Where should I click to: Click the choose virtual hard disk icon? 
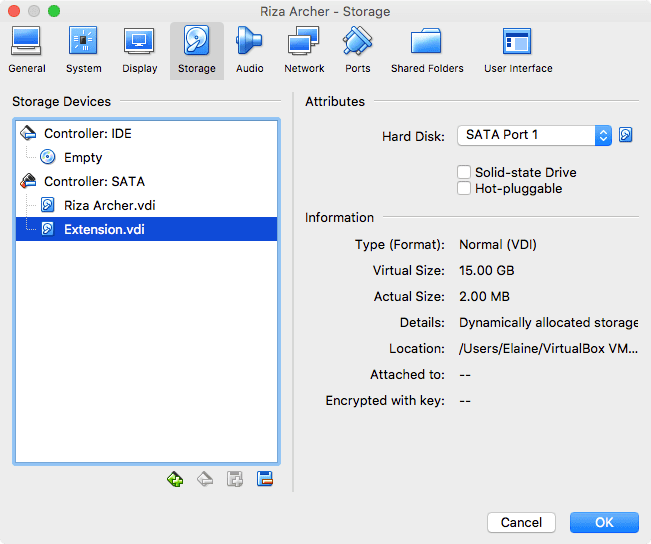(x=625, y=135)
